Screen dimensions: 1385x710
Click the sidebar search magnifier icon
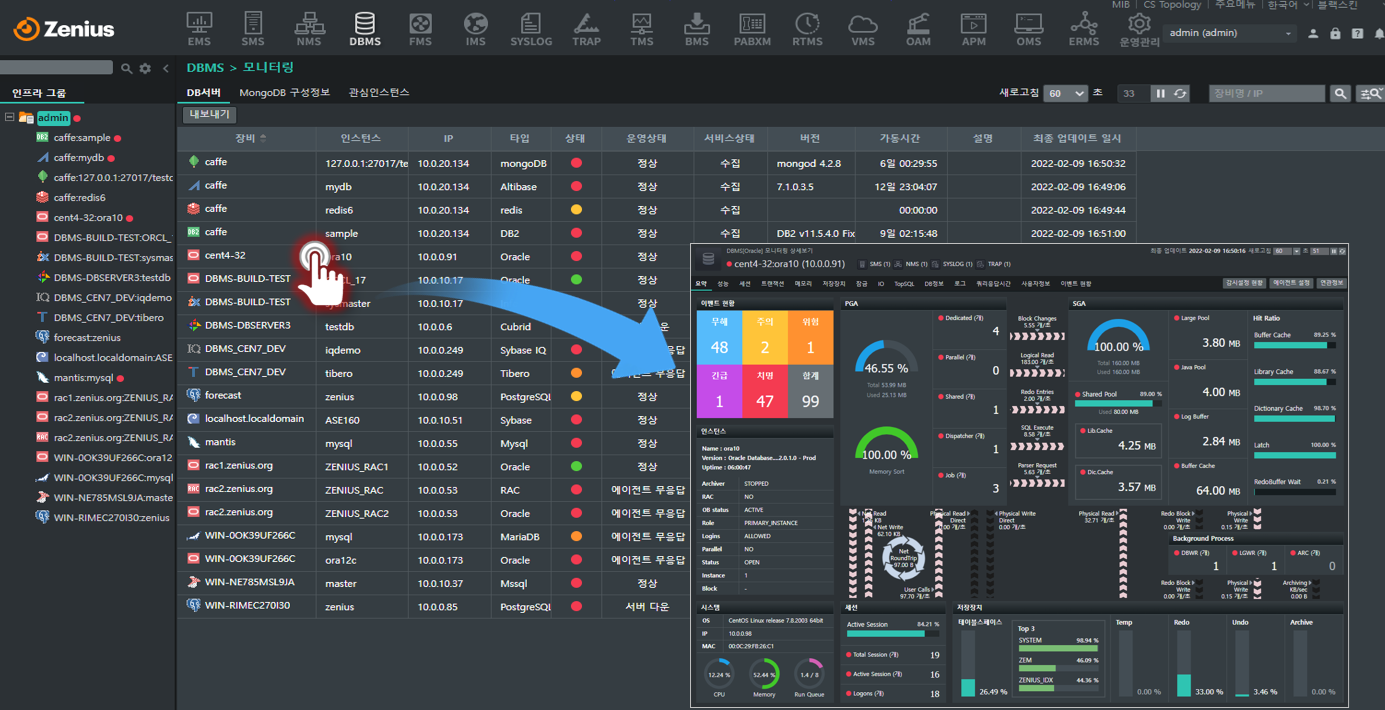(126, 68)
